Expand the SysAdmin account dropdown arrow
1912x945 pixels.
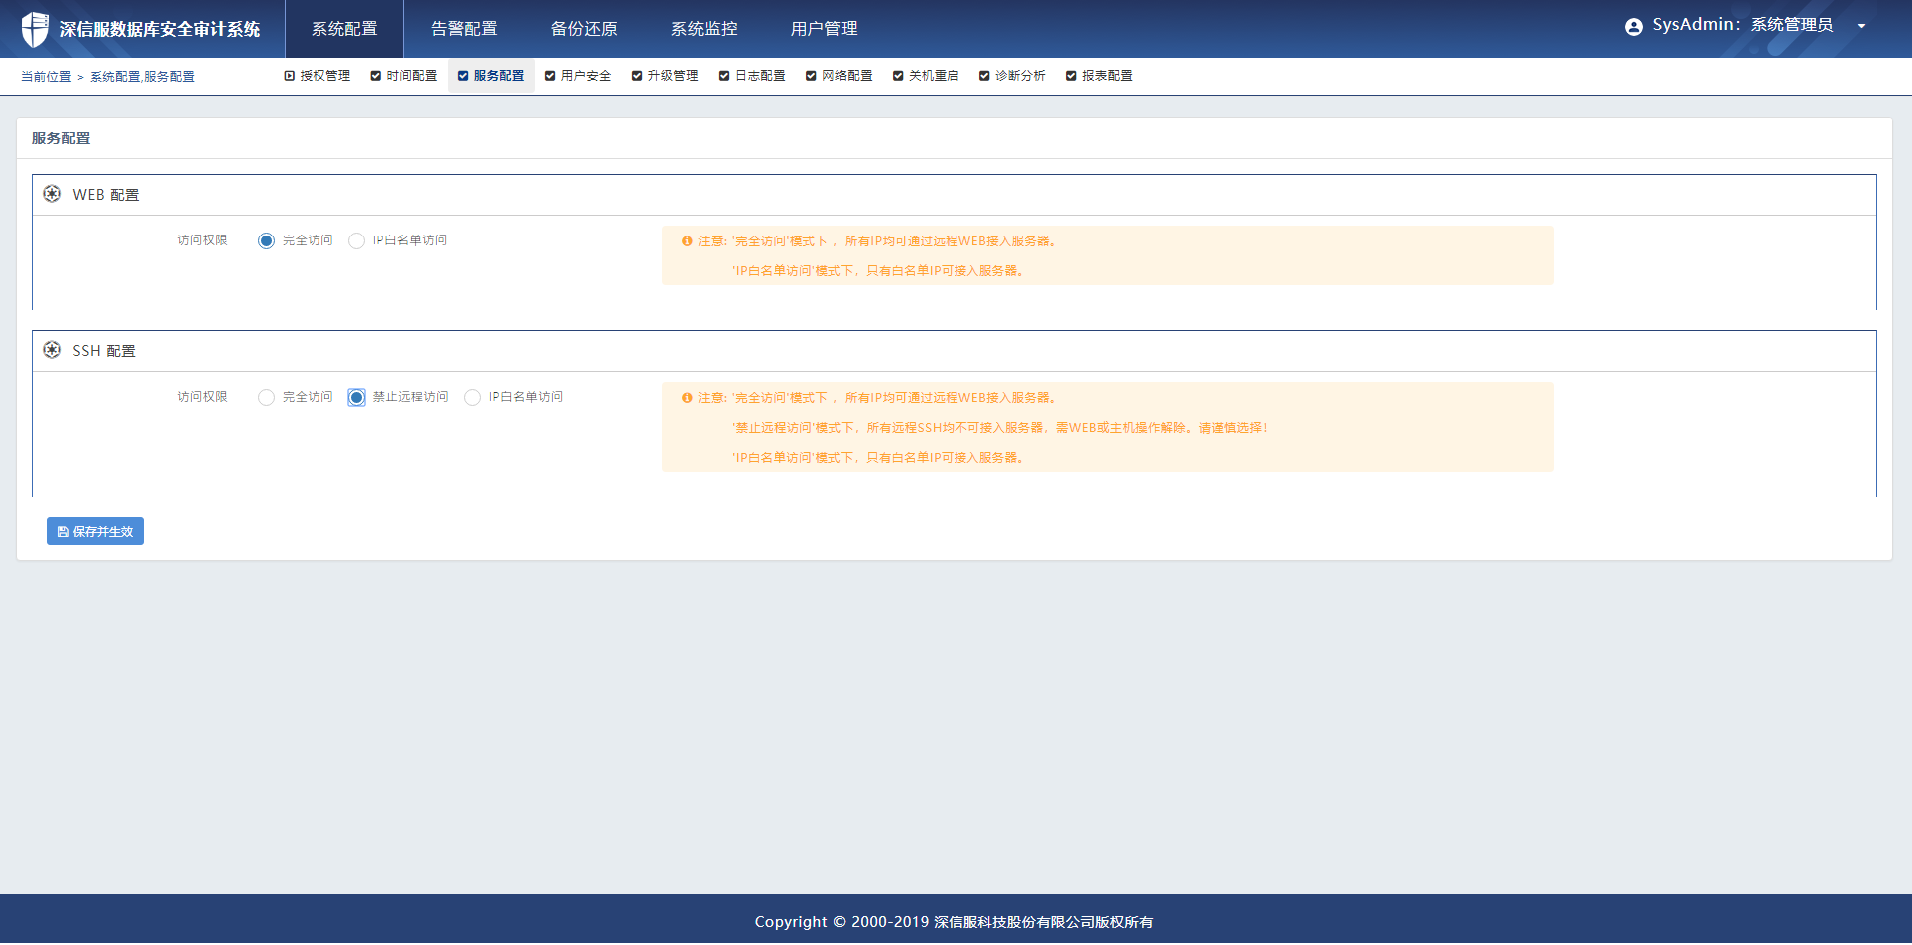pyautogui.click(x=1861, y=27)
